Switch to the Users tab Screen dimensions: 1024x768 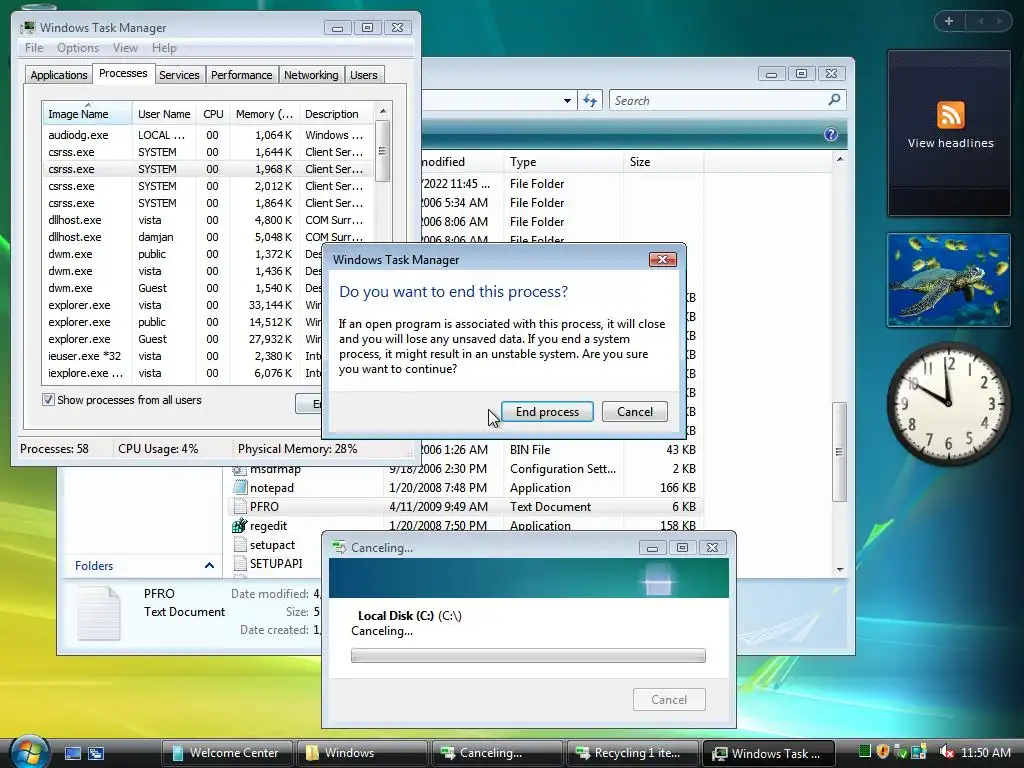[363, 75]
